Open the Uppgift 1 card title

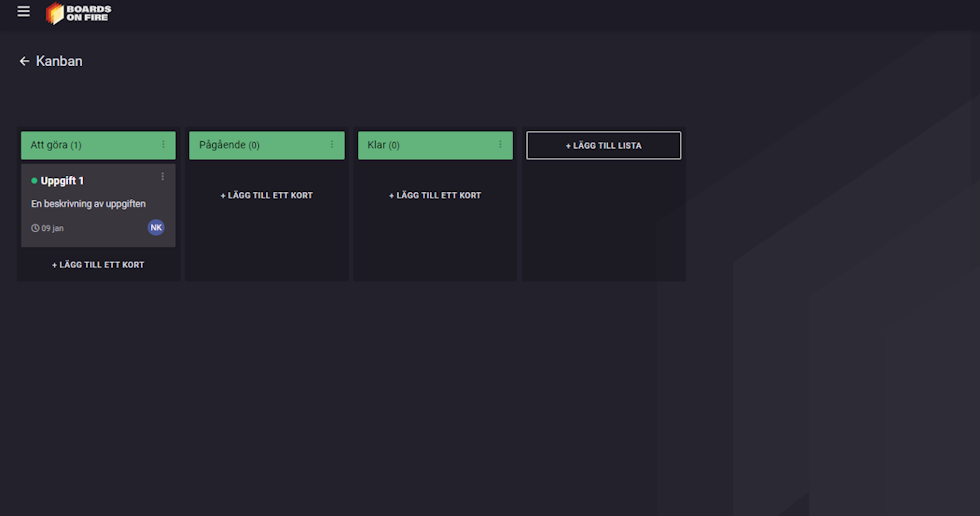(x=62, y=181)
